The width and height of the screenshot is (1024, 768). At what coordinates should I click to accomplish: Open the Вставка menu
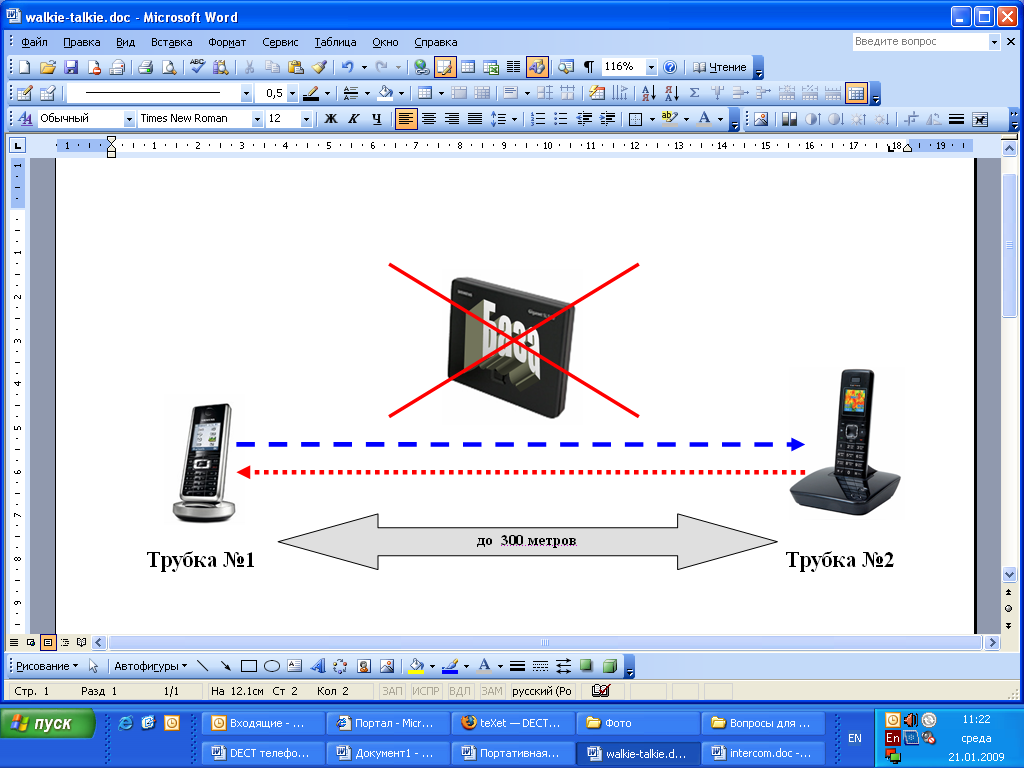point(171,42)
